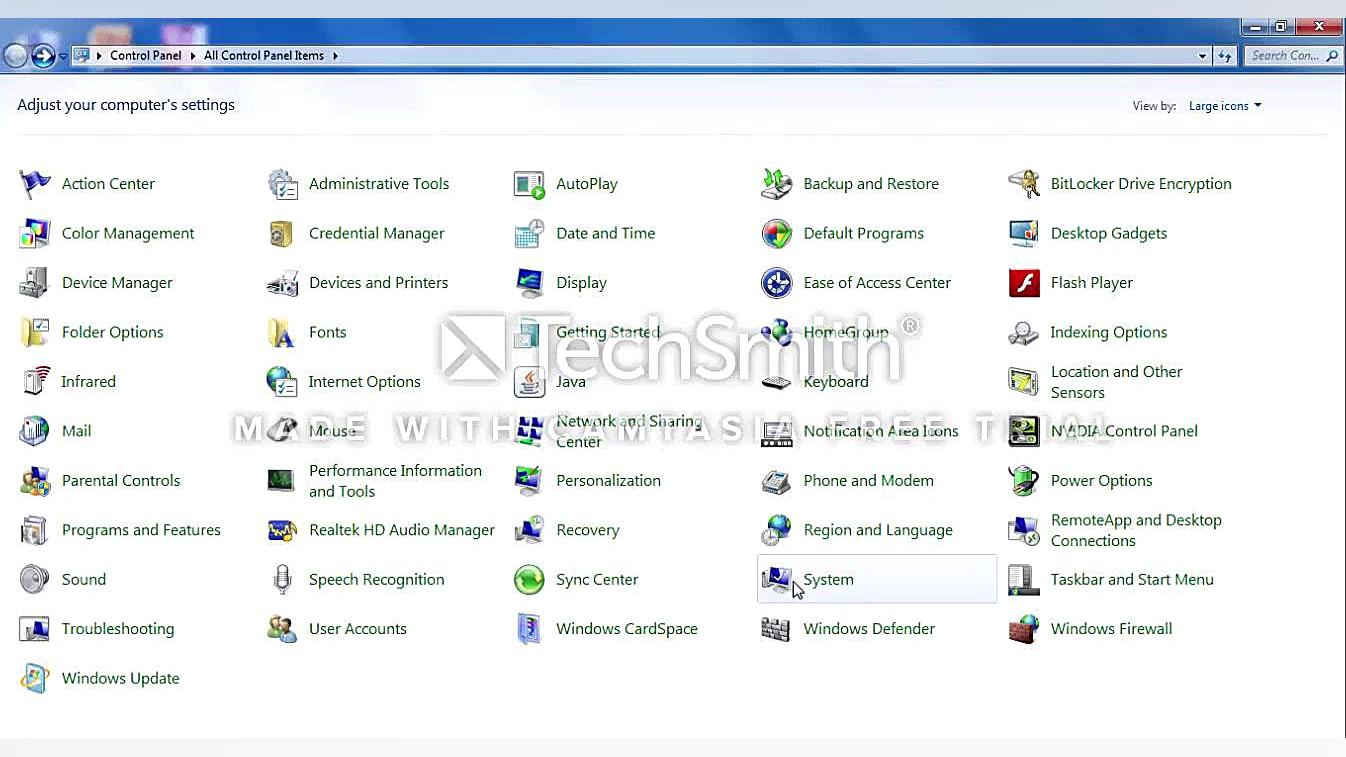Click the Administrative Tools icon
1346x757 pixels.
282,184
